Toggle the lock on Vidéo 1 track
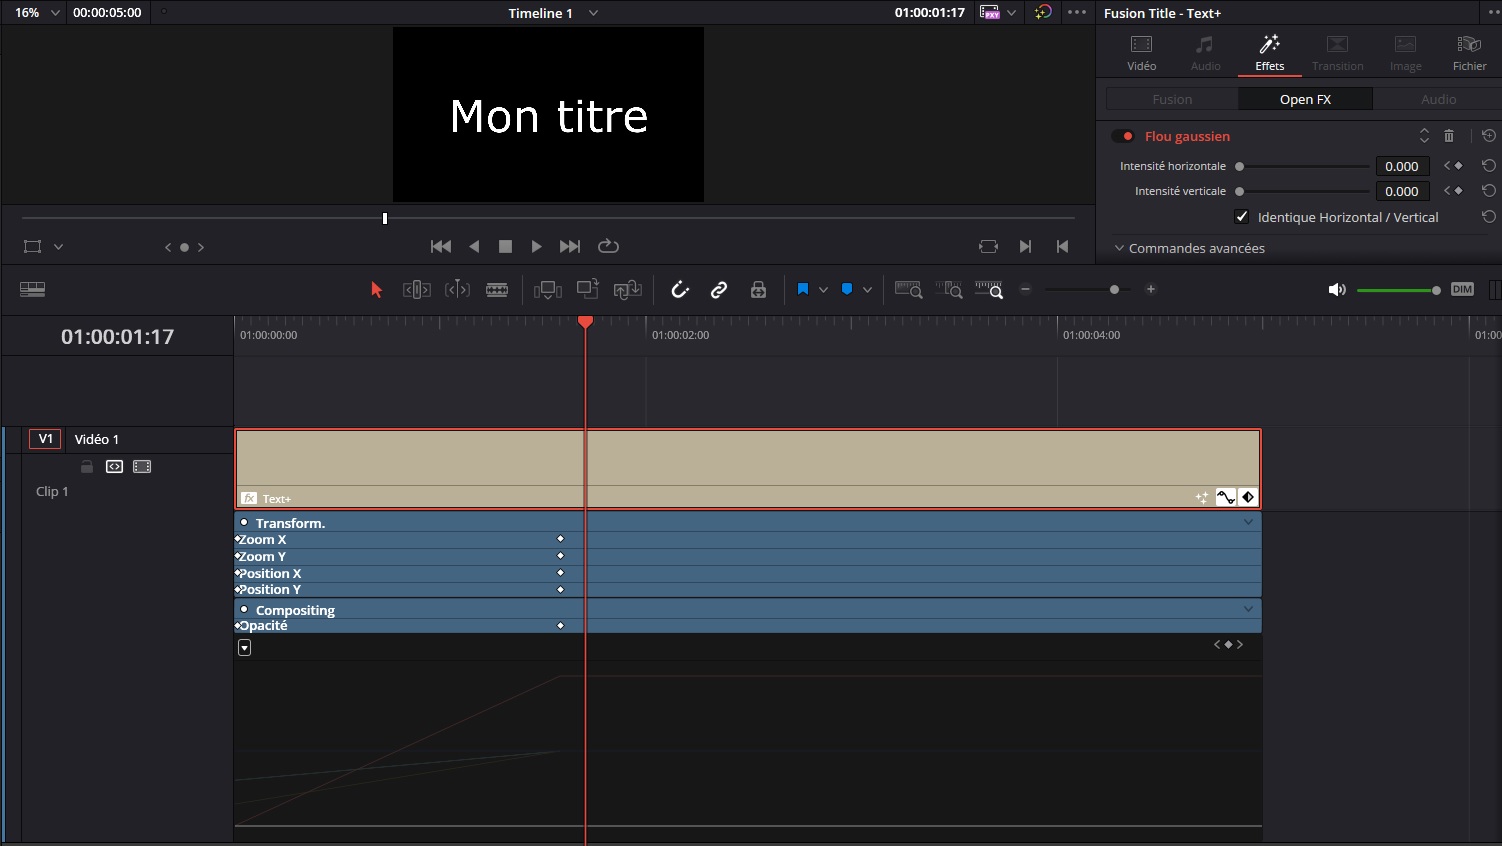 point(87,467)
